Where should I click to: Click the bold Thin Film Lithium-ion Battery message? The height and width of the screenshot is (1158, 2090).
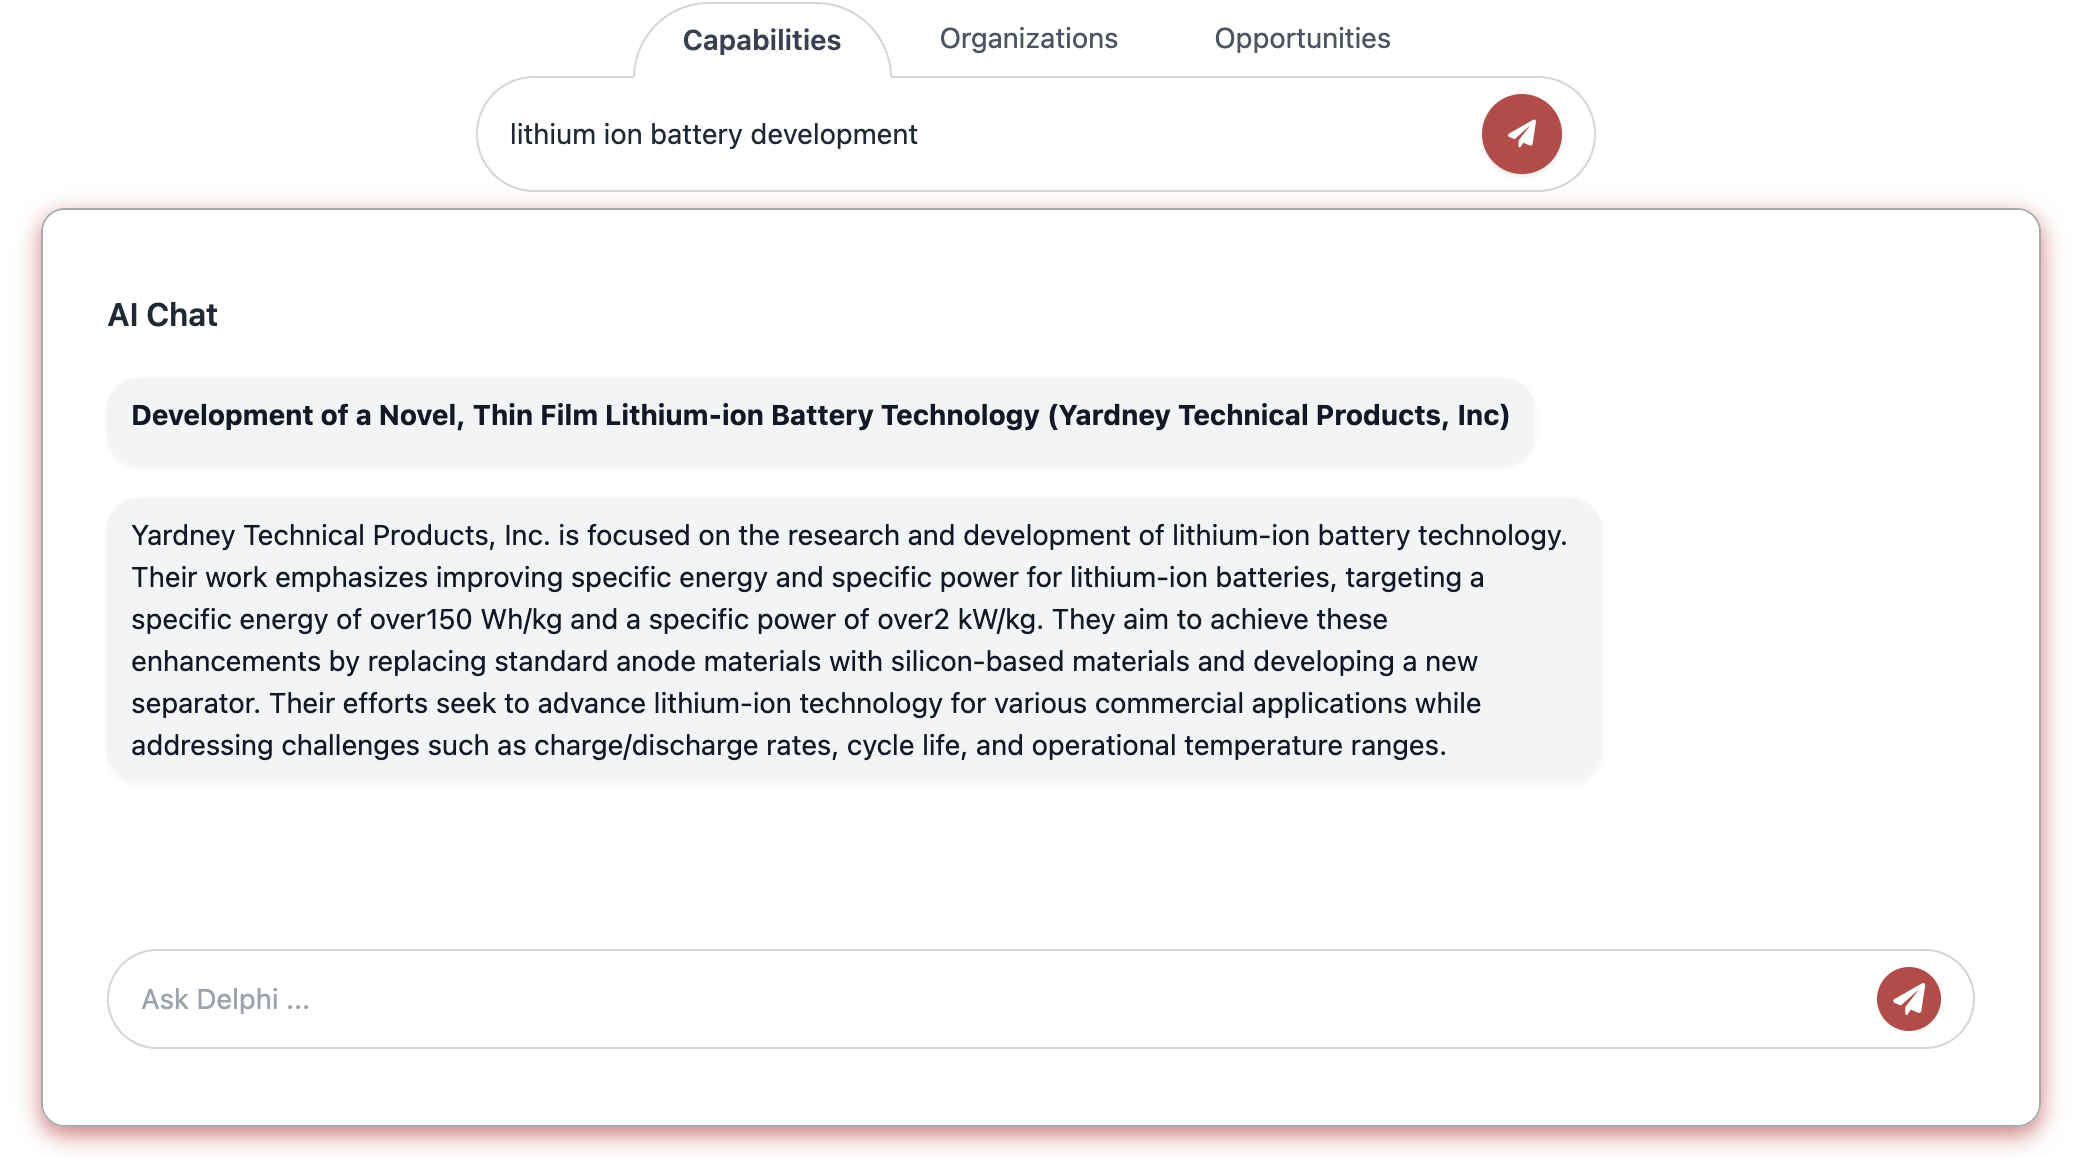[822, 415]
